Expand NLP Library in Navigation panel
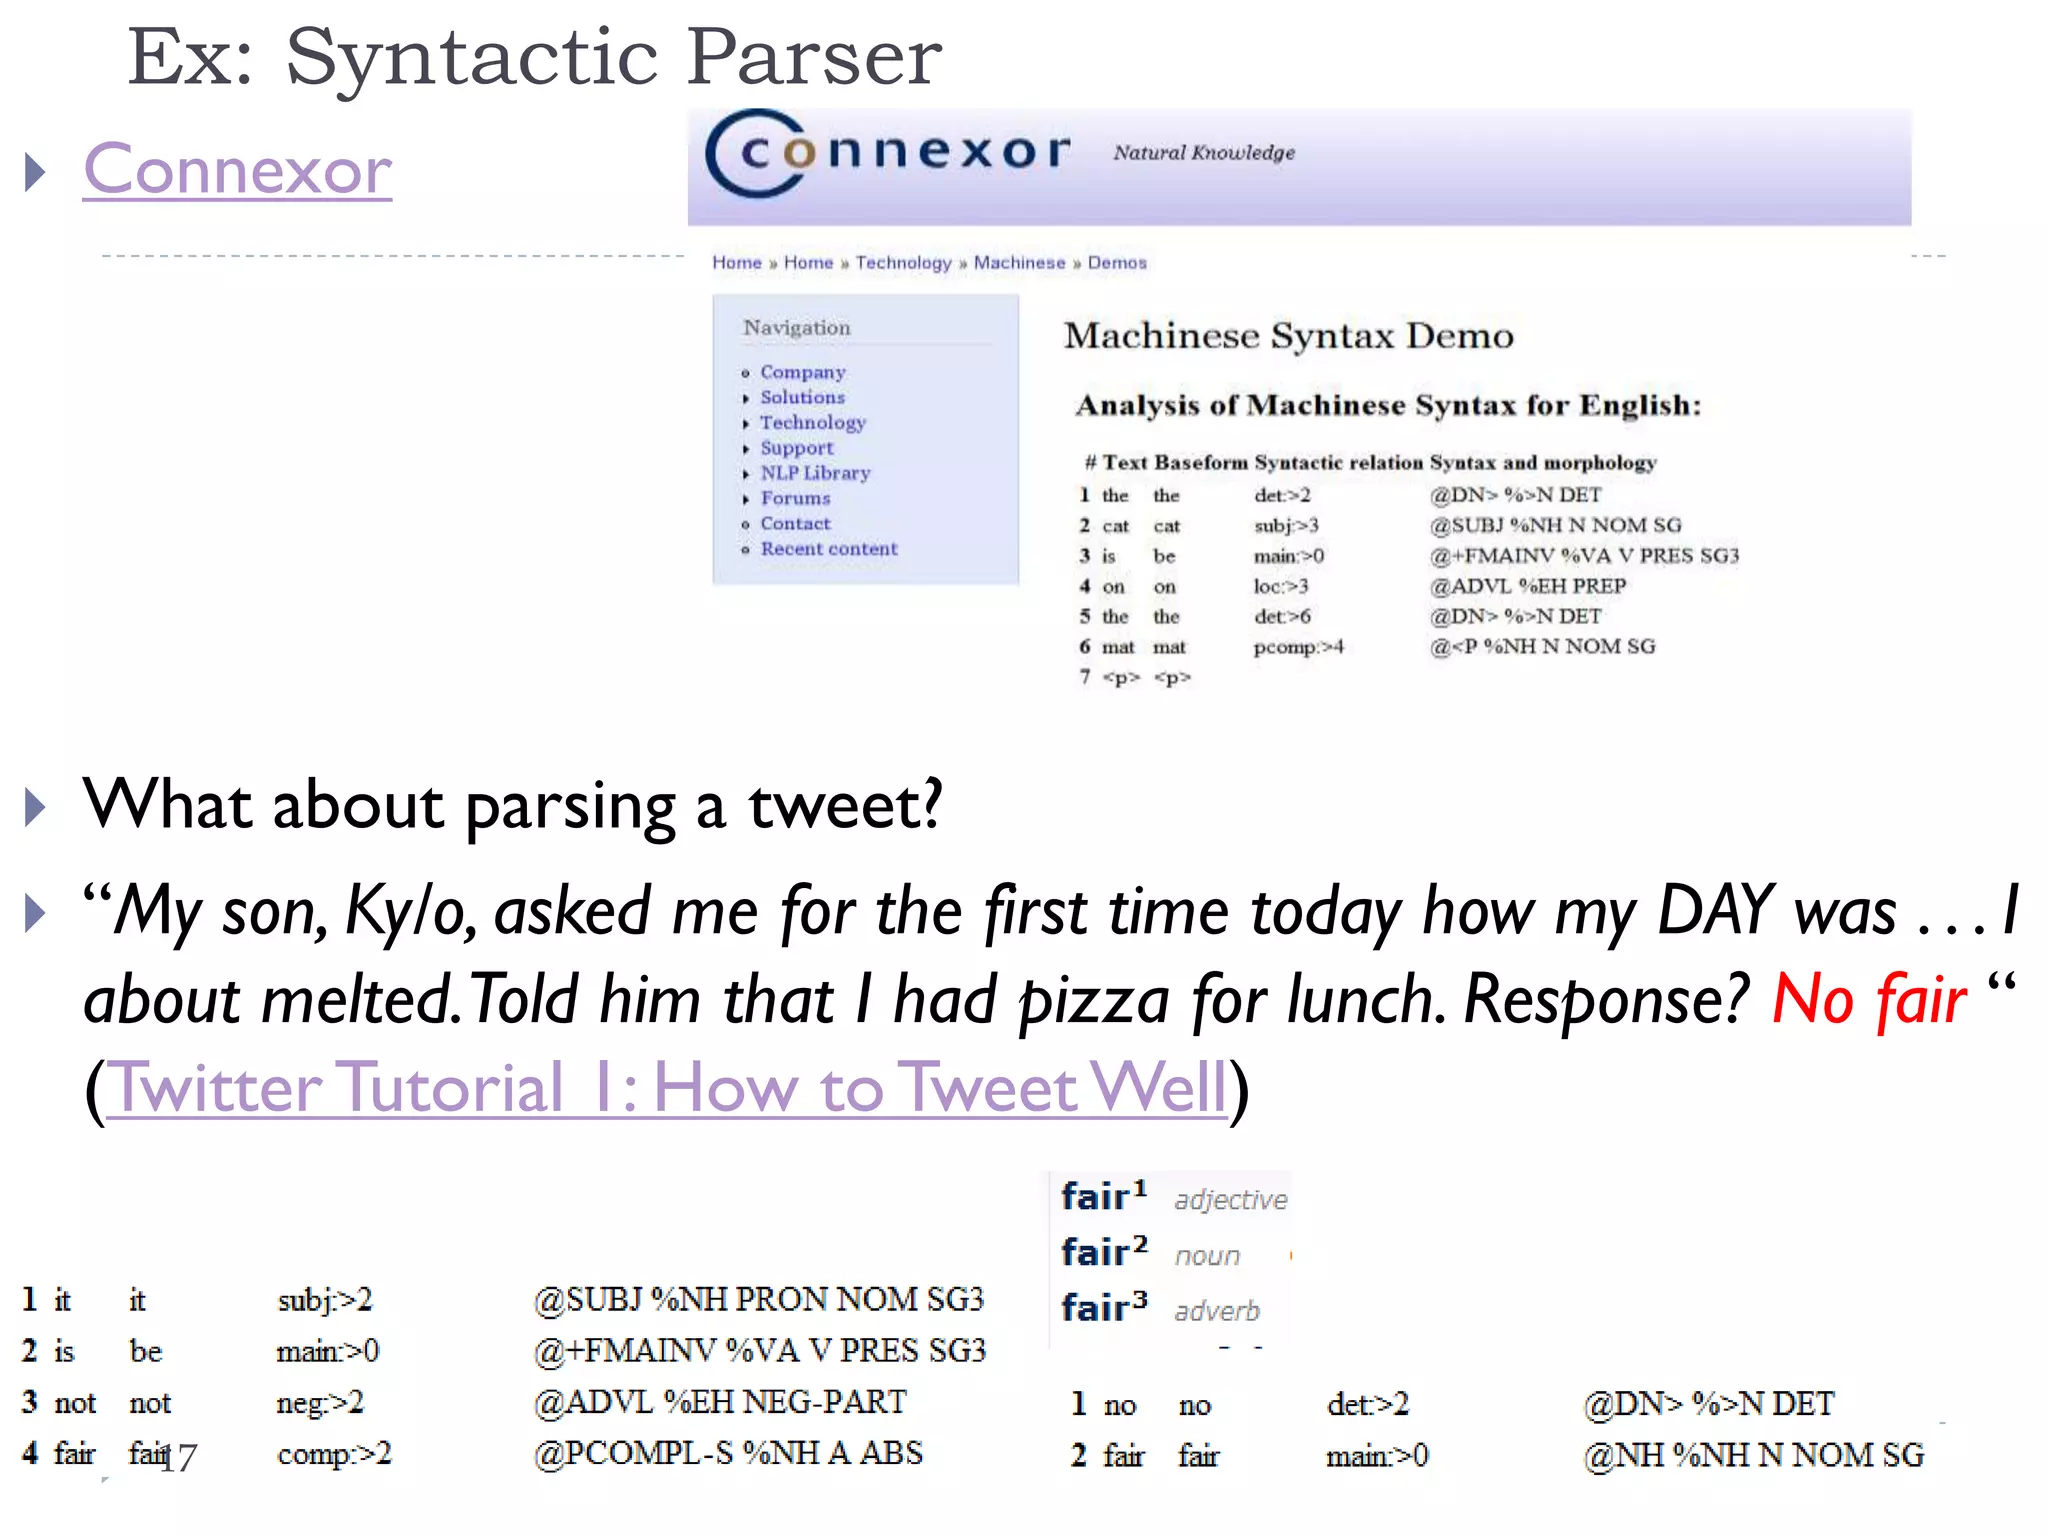This screenshot has height=1536, width=2048. (x=815, y=473)
